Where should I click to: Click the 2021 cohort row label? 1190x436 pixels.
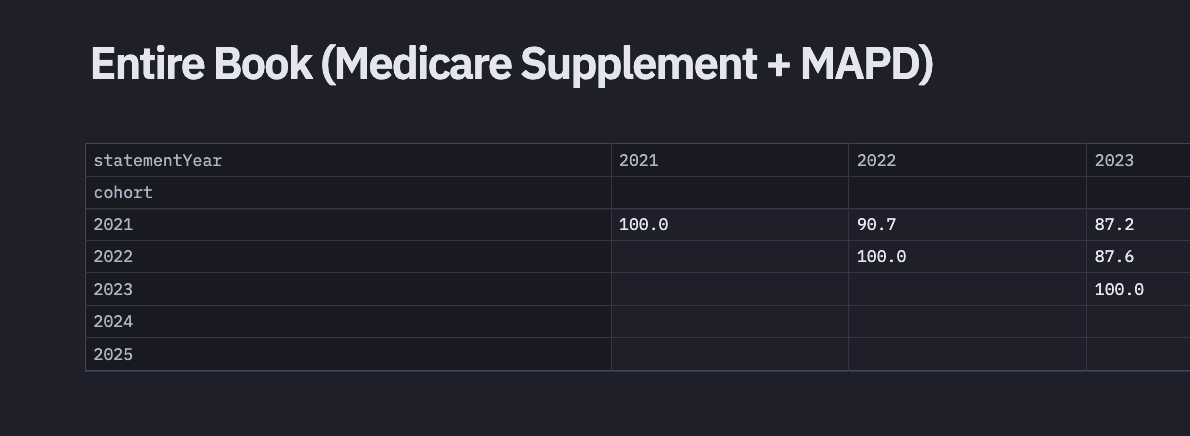point(113,225)
